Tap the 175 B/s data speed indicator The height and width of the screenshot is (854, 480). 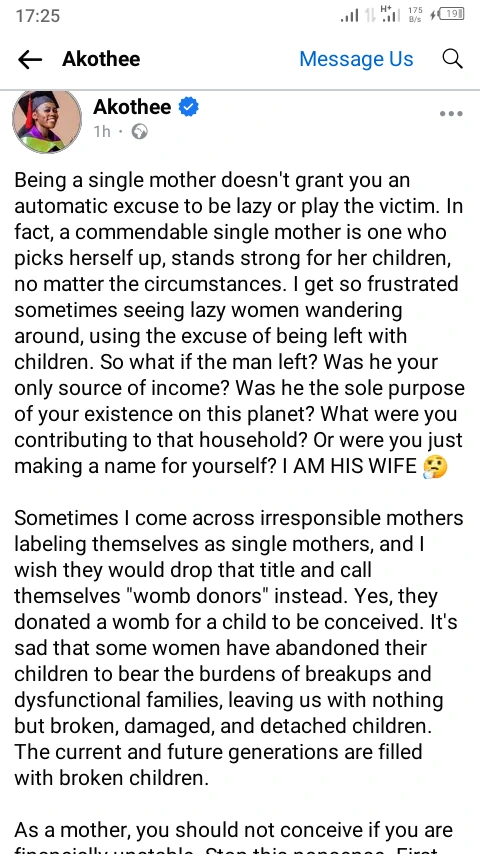click(415, 15)
